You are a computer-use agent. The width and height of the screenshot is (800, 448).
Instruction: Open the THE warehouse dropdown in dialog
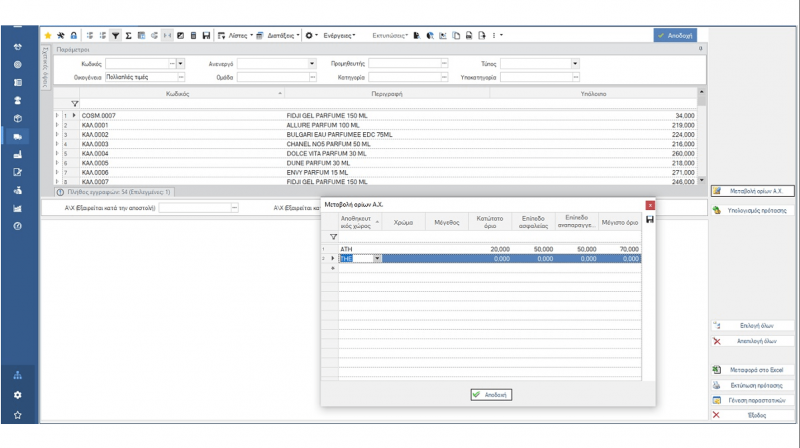(x=377, y=259)
